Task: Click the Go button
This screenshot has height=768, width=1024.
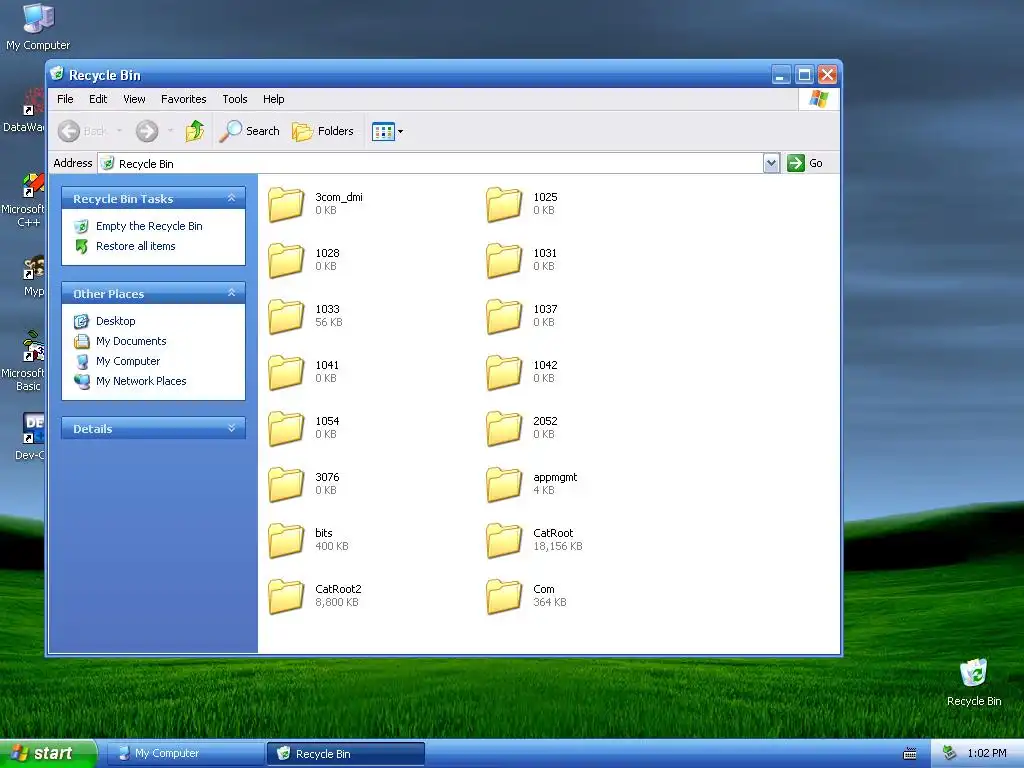Action: [805, 163]
